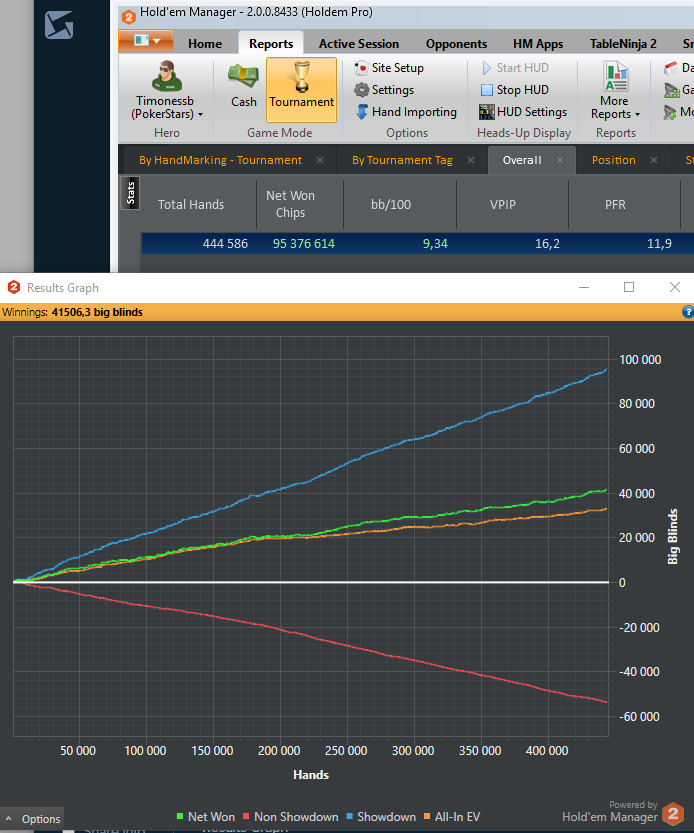Sort by Net Won Chips column header
The image size is (694, 833).
[x=290, y=205]
